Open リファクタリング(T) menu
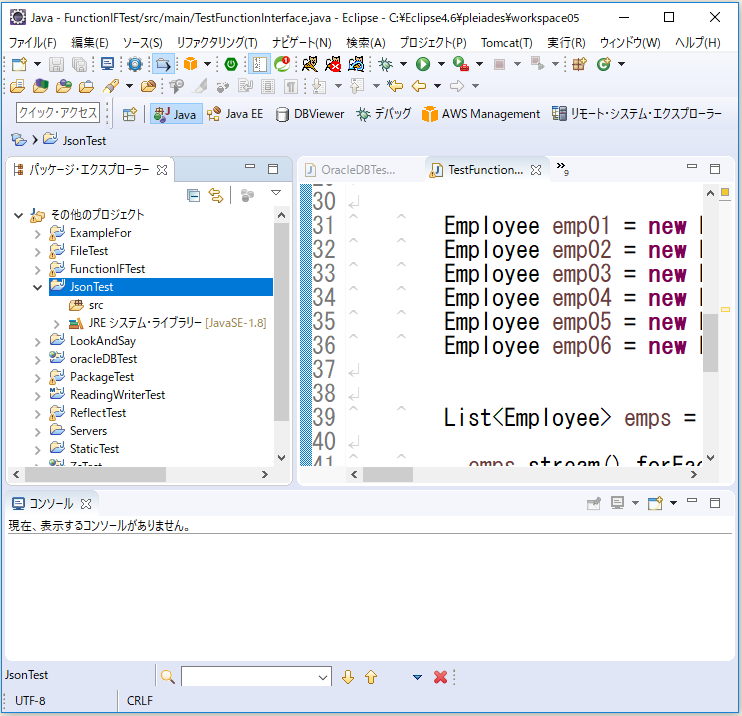The image size is (742, 716). click(217, 43)
